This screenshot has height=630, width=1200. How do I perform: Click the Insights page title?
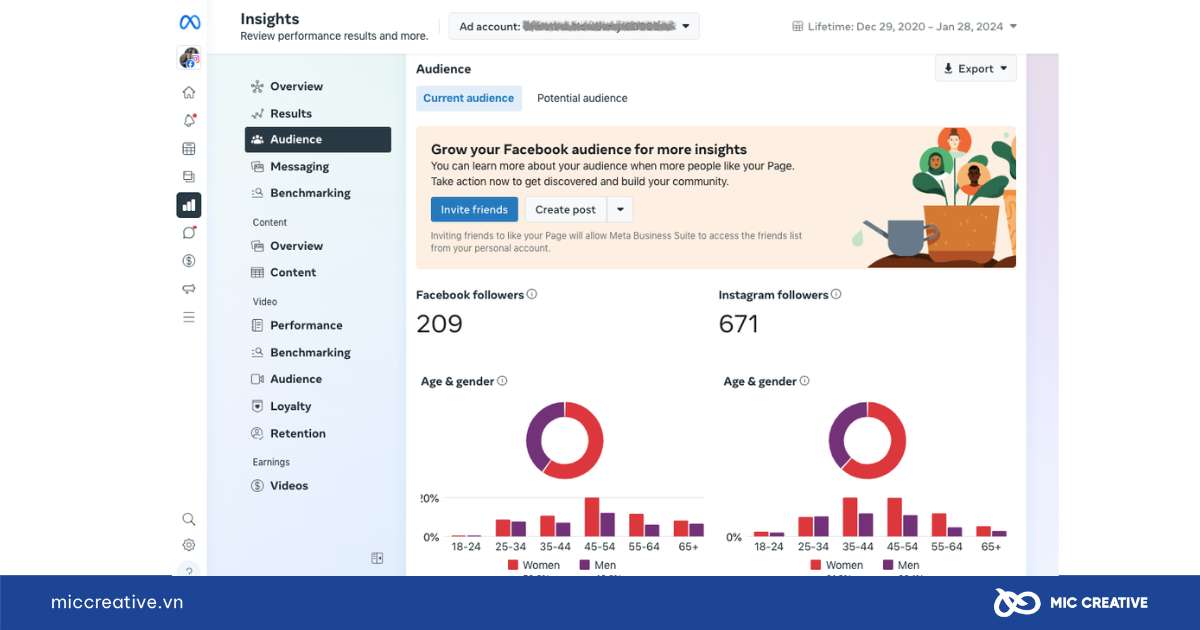[270, 19]
